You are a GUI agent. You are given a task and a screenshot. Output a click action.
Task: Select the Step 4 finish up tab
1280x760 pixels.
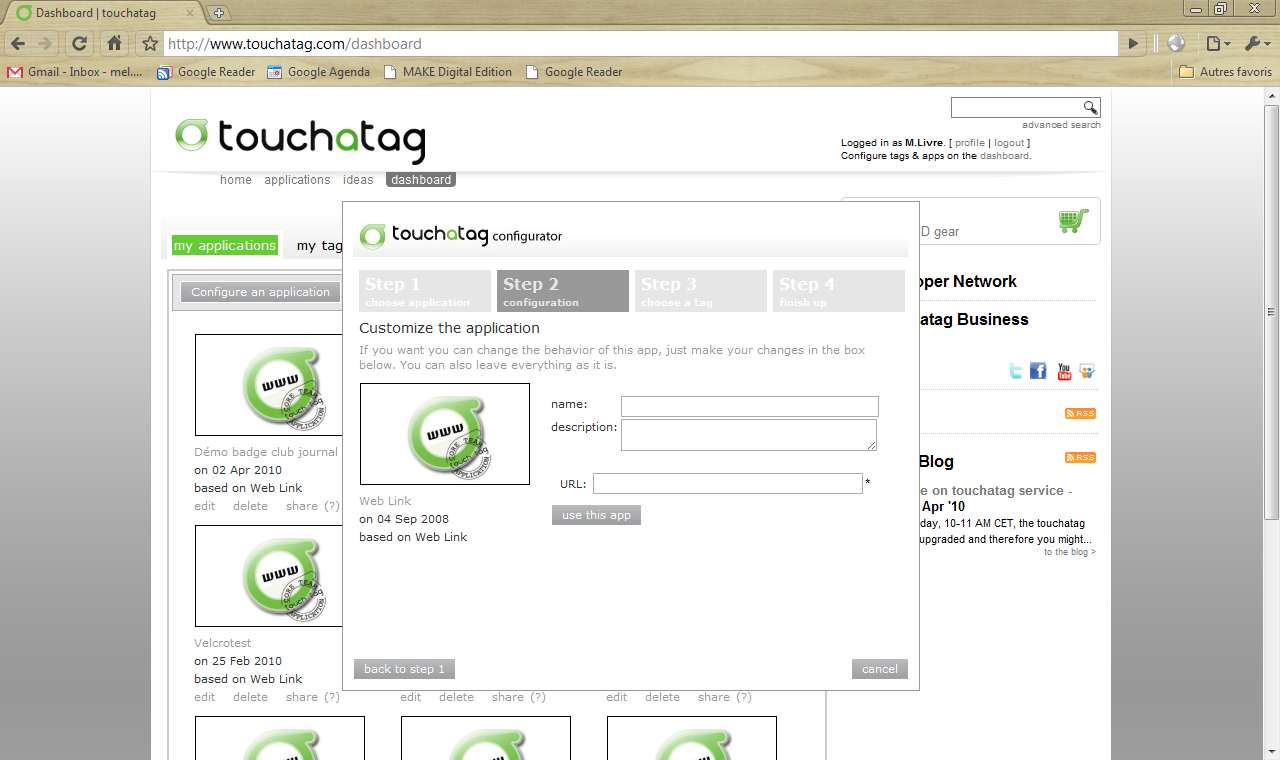(839, 291)
